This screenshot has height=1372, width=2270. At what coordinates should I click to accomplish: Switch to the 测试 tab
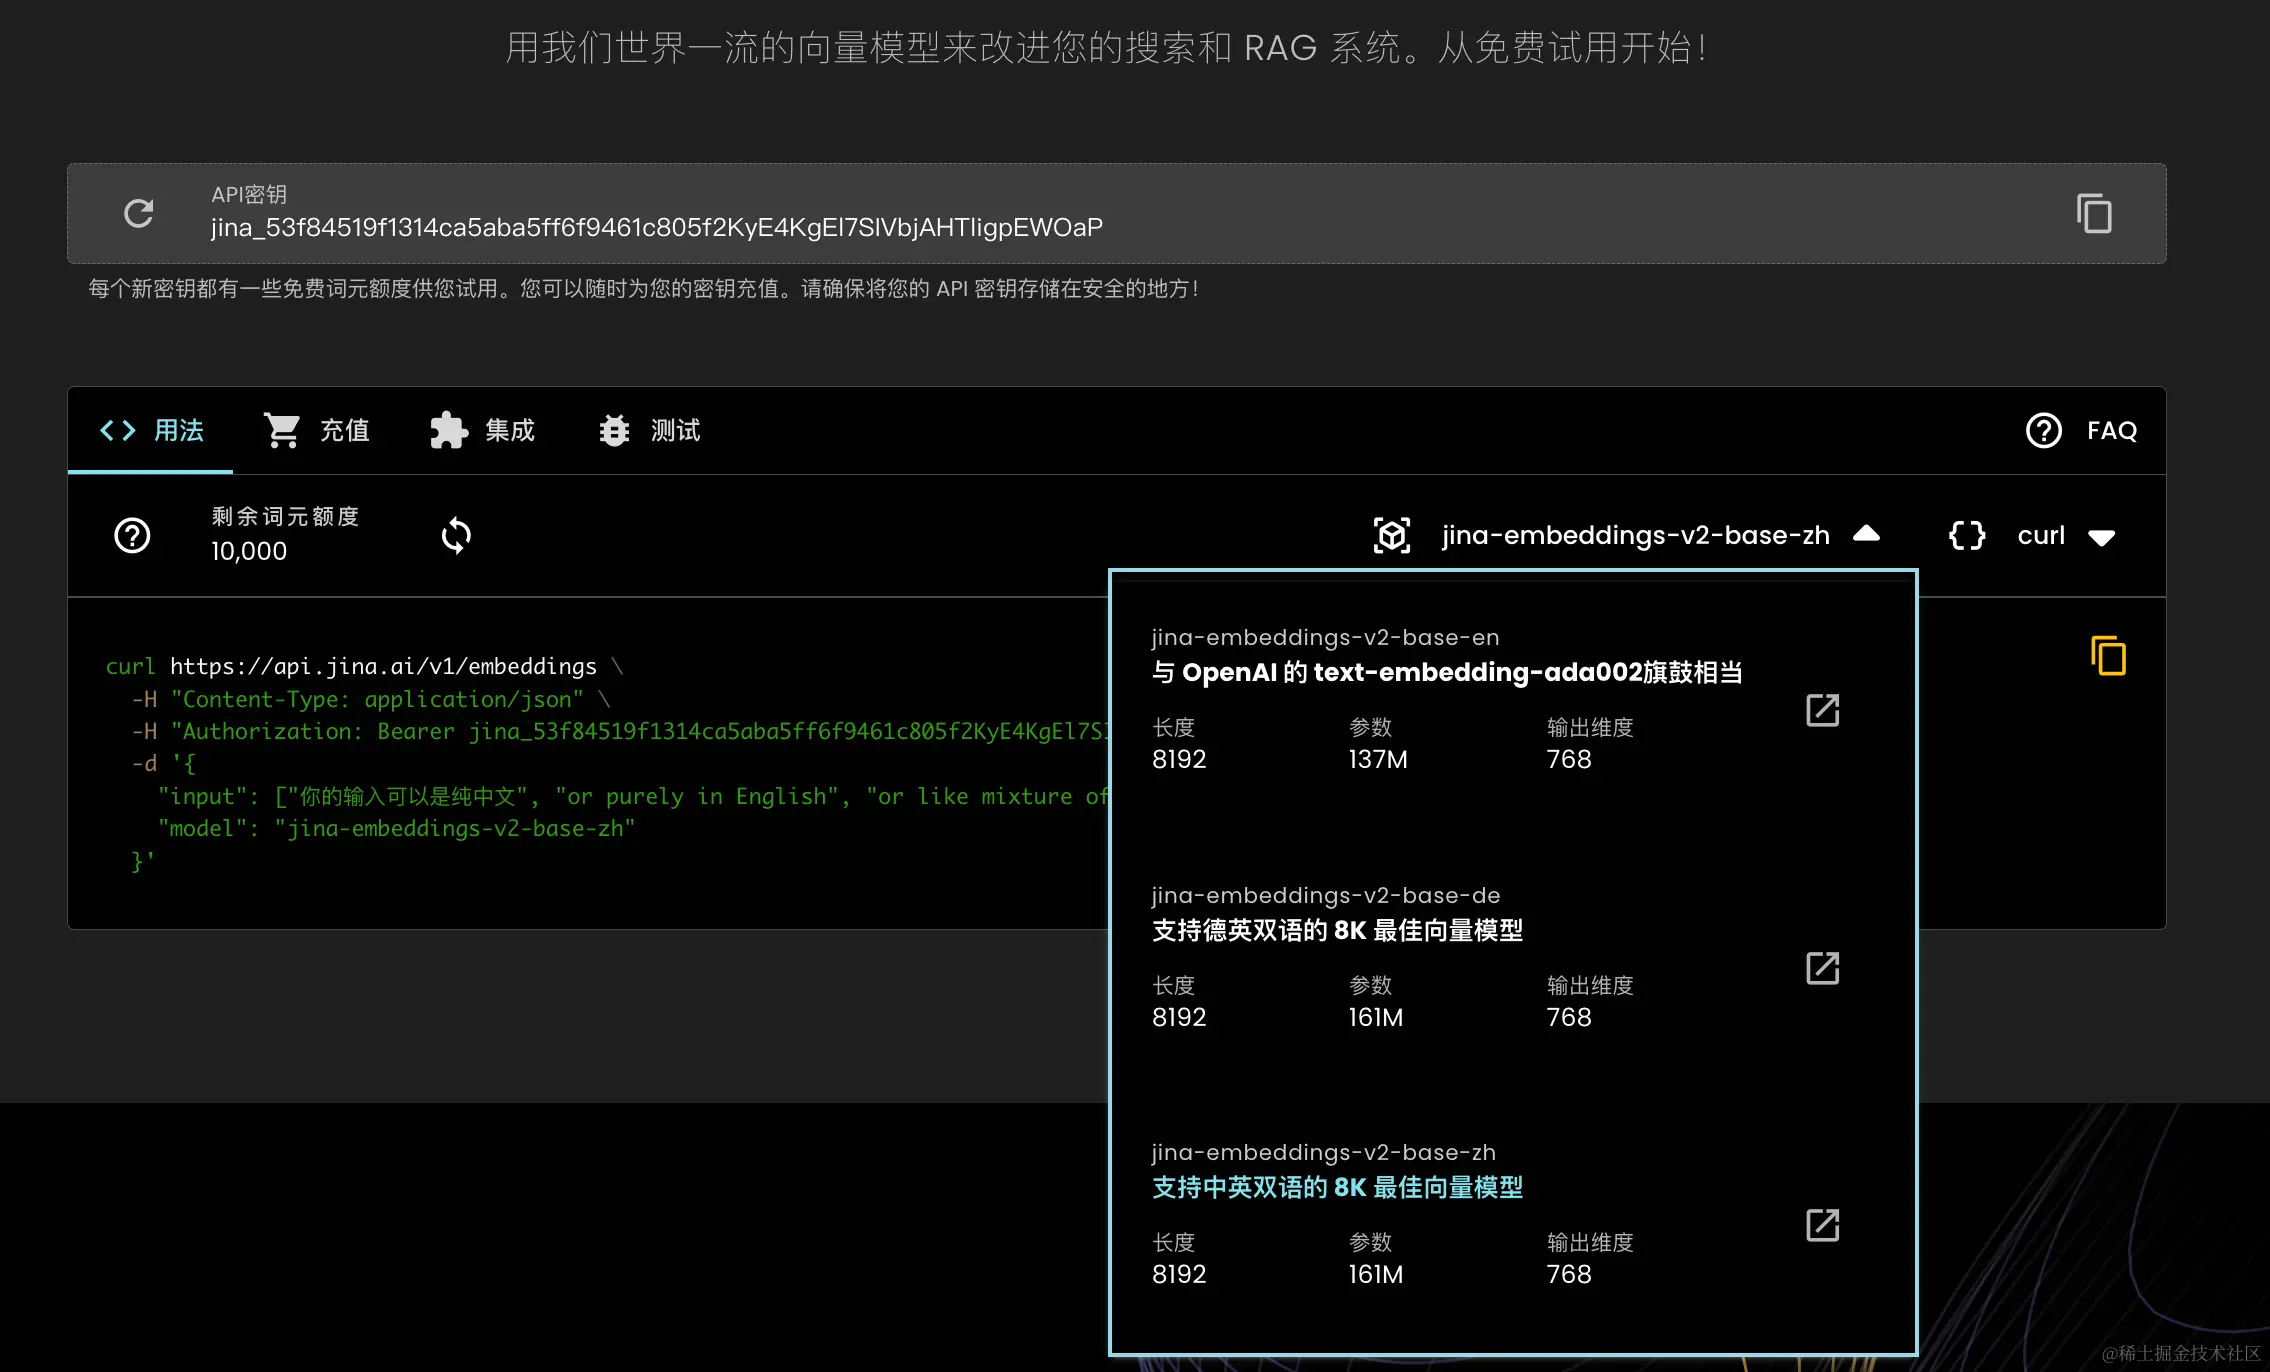(650, 431)
